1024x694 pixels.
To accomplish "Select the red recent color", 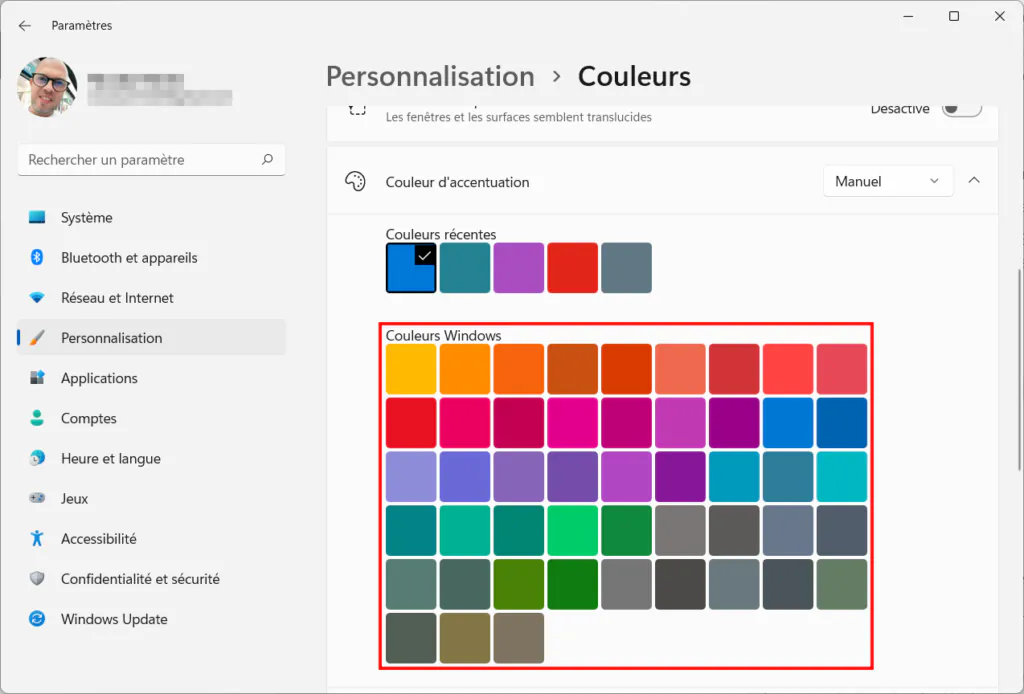I will click(572, 268).
